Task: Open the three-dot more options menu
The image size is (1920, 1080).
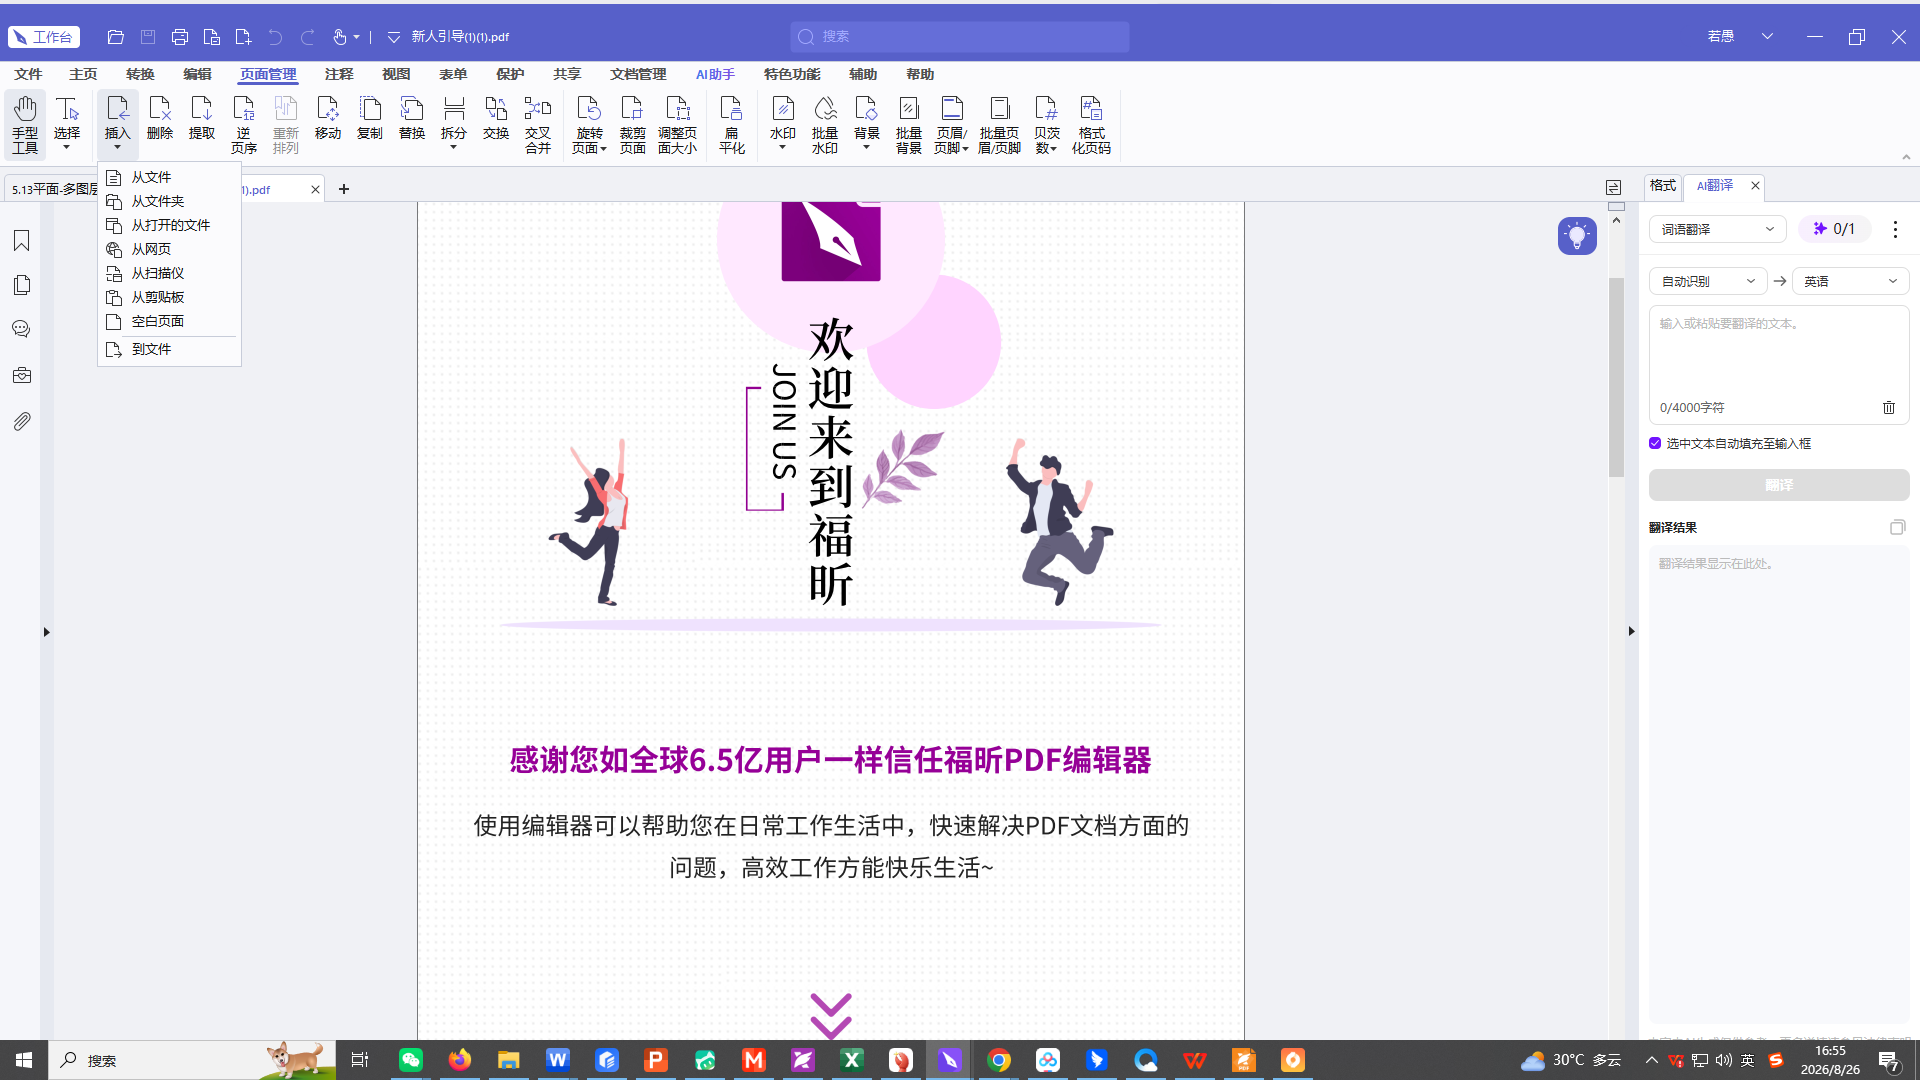Action: click(x=1895, y=229)
